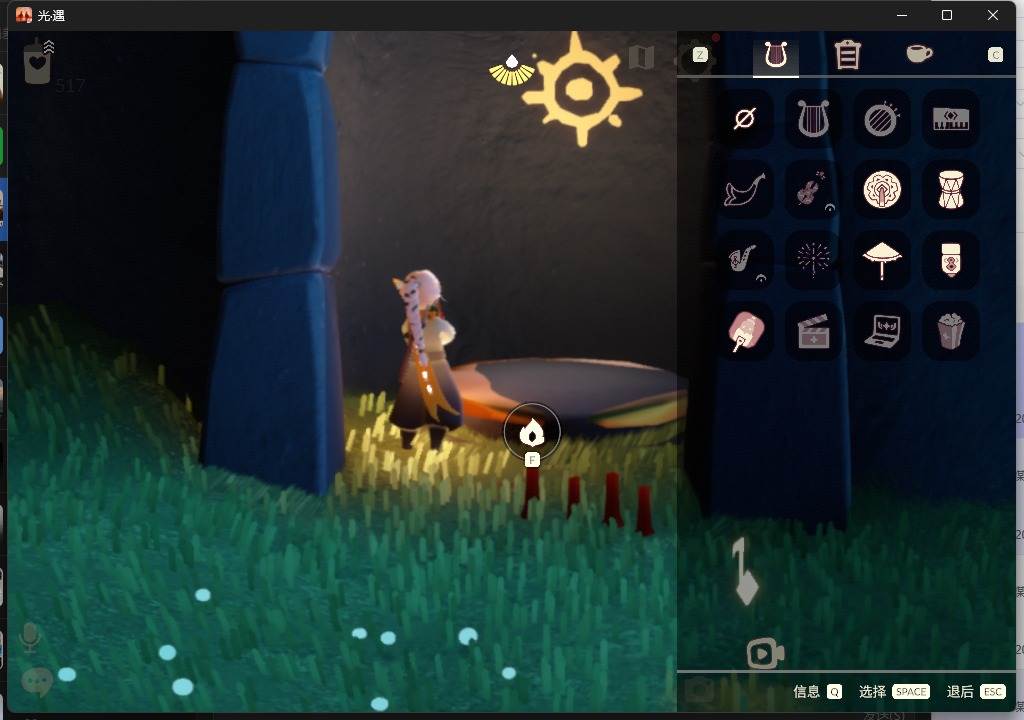Viewport: 1024px width, 720px height.
Task: Close the 光遇 game window
Action: tap(993, 15)
